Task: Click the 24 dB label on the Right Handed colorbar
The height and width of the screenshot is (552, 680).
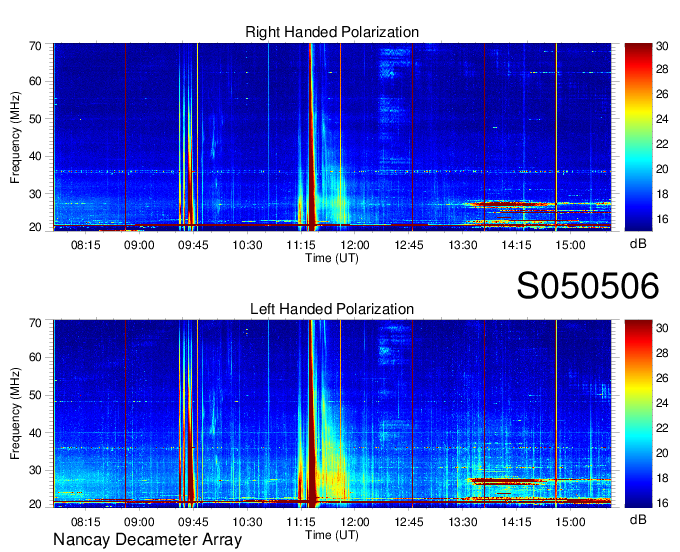Action: (x=662, y=119)
